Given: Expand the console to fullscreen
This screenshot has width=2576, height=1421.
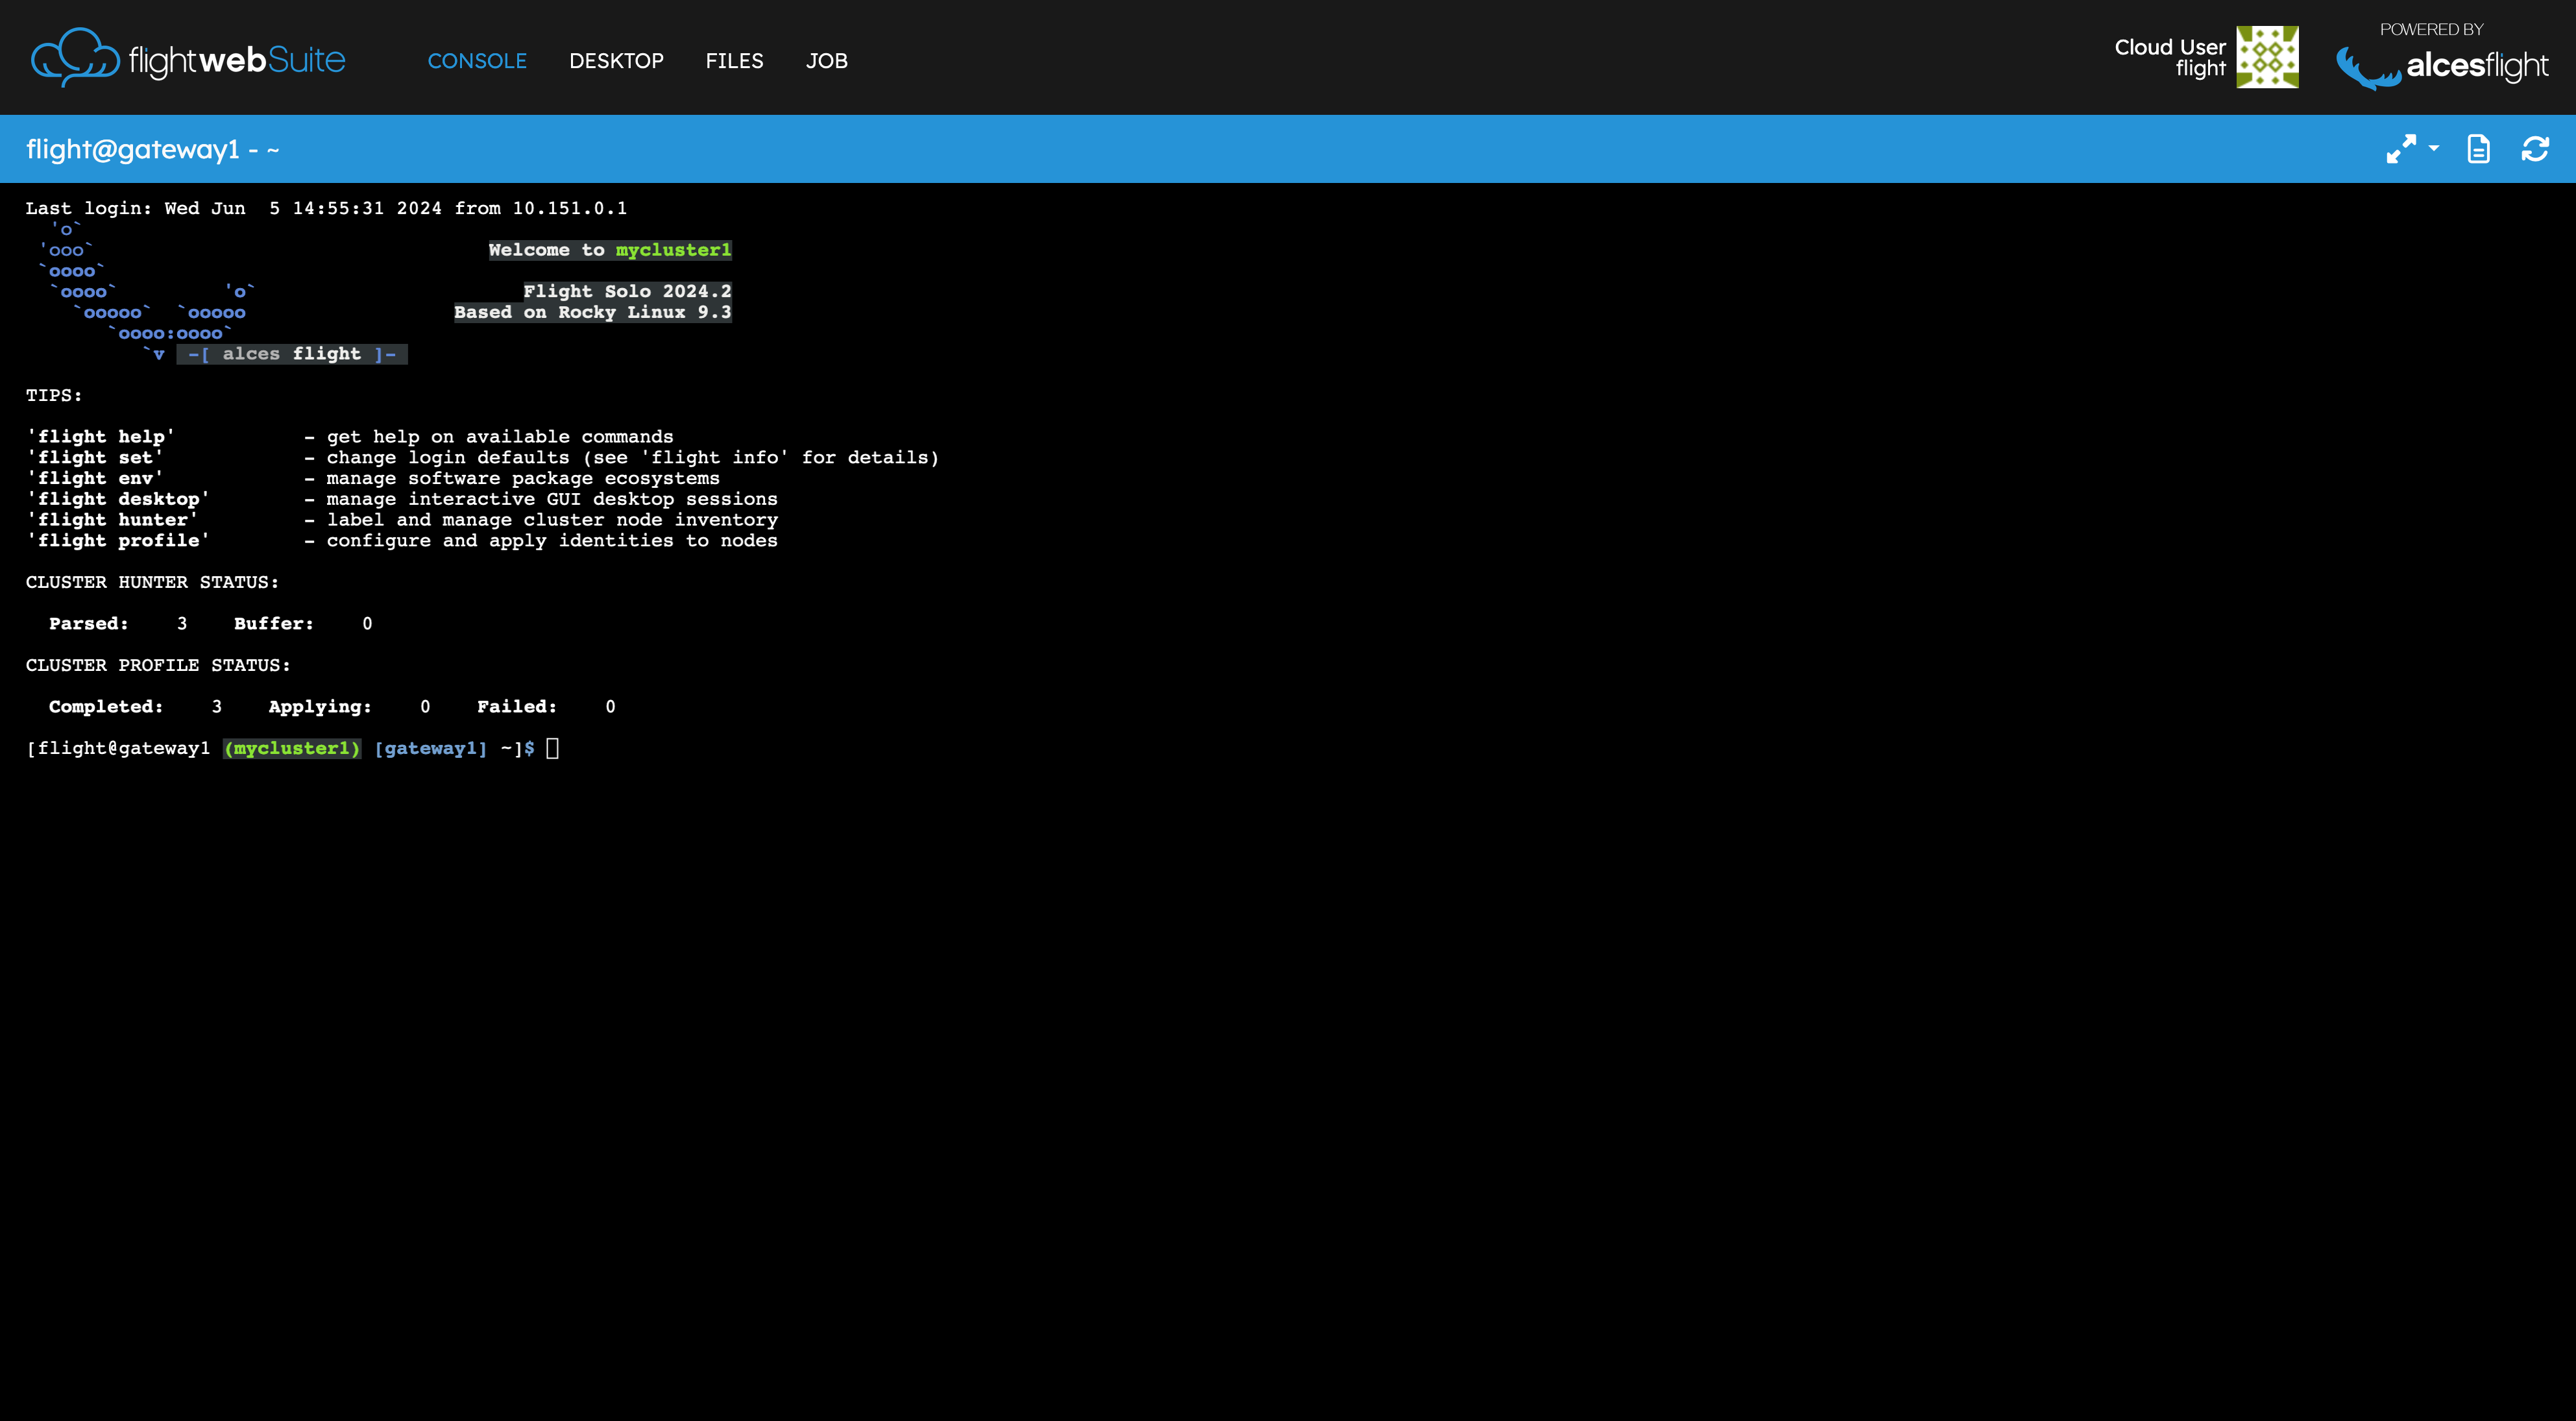Looking at the screenshot, I should pos(2402,148).
